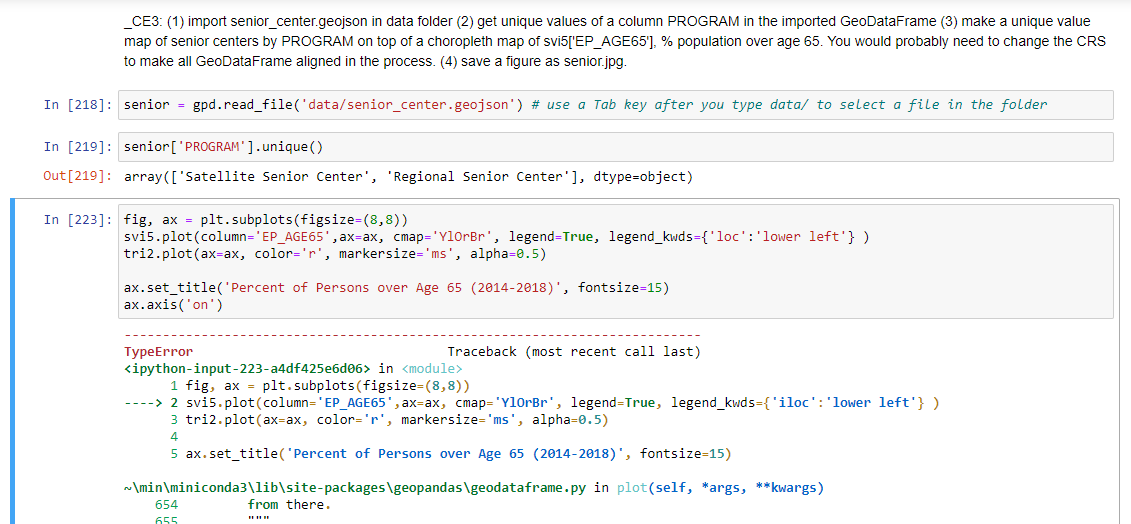Click the In [223] cell prompt

pyautogui.click(x=78, y=219)
